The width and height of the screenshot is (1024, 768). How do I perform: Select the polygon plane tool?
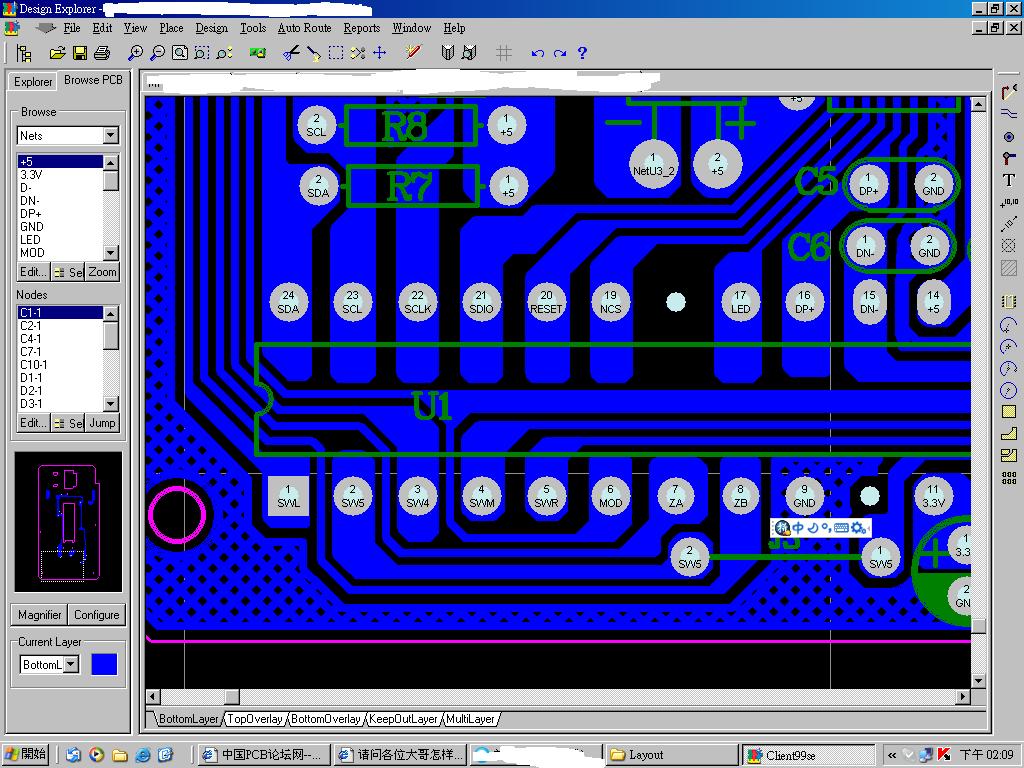(1009, 434)
